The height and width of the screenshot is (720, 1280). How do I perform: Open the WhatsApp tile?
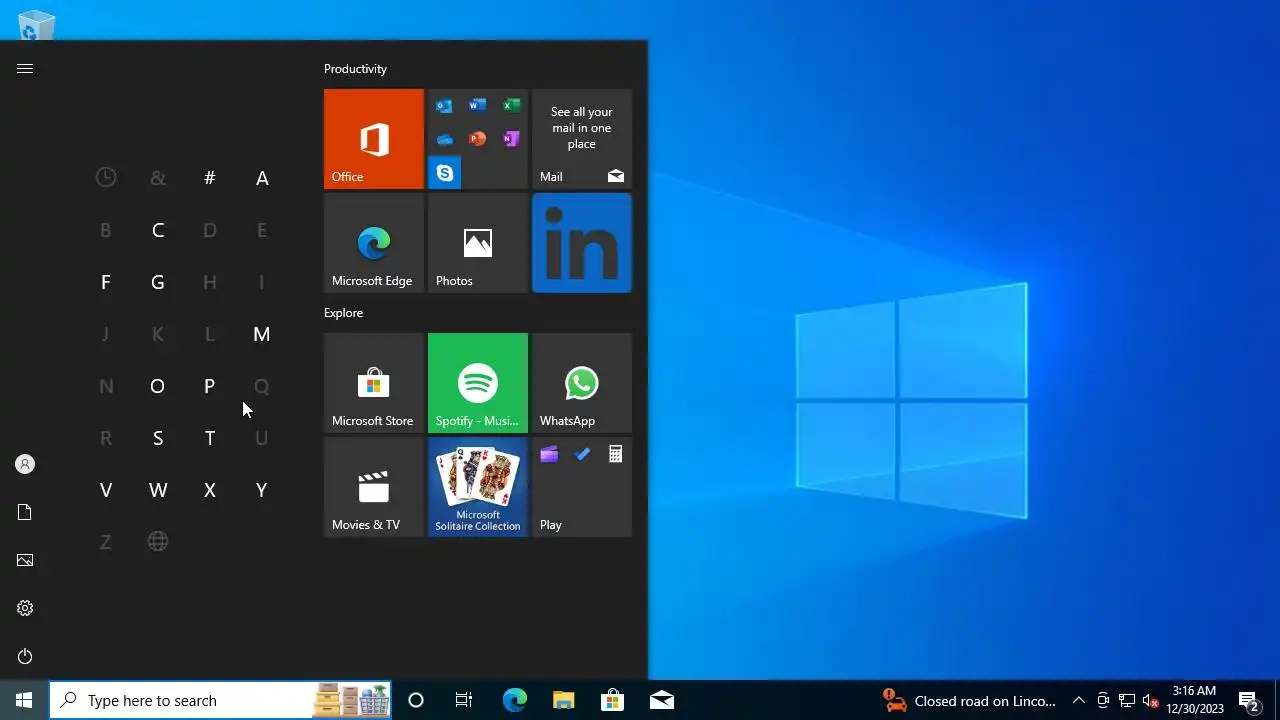582,383
